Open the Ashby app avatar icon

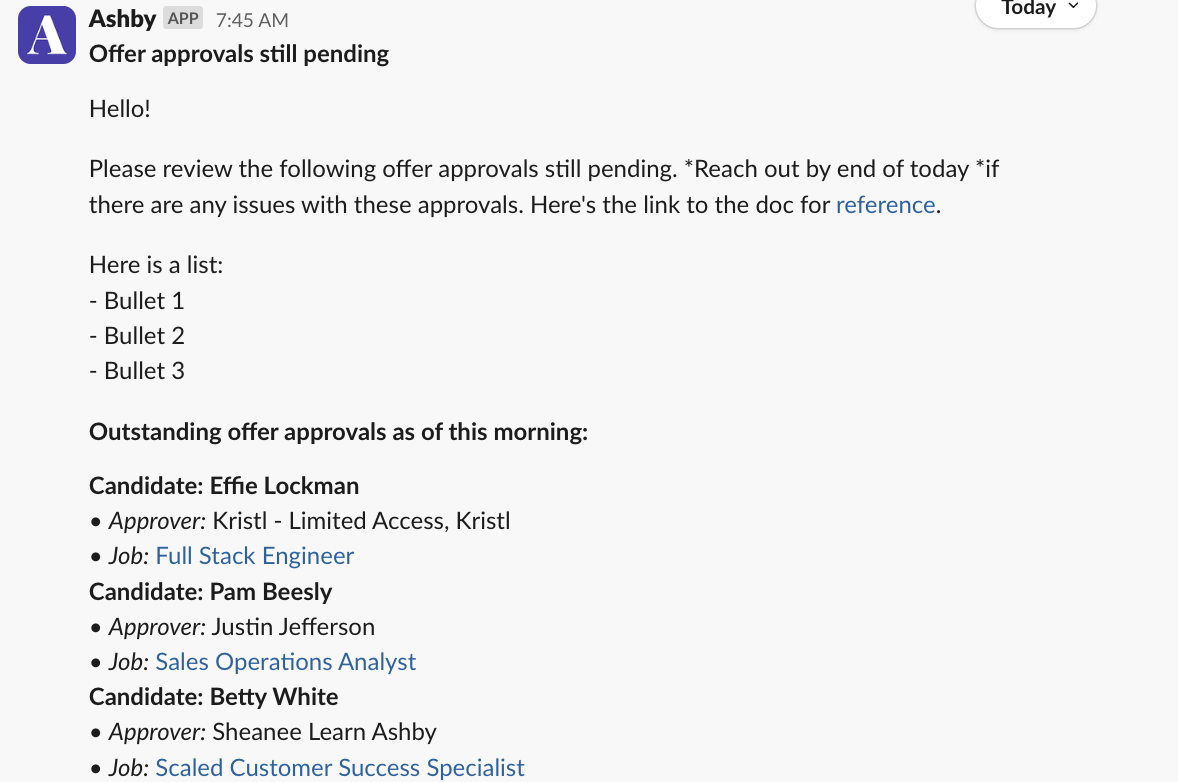pos(47,35)
